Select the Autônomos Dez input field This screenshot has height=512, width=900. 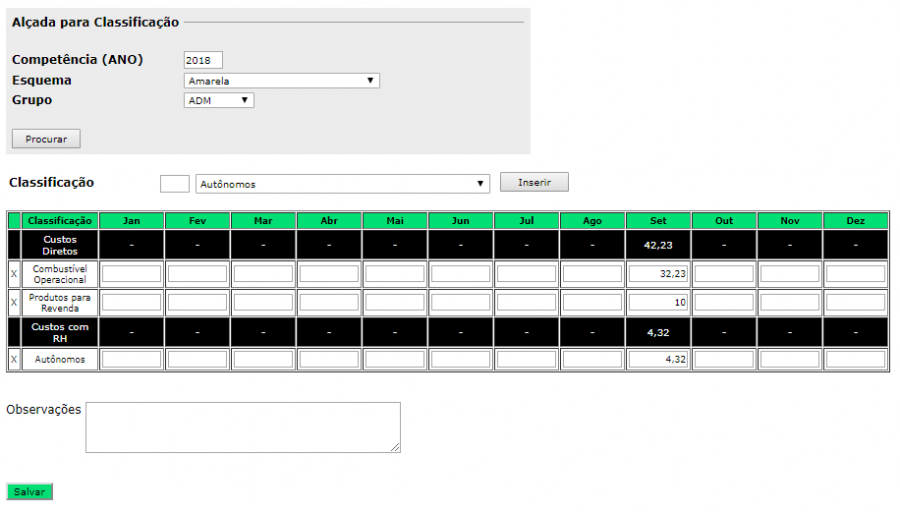(855, 359)
